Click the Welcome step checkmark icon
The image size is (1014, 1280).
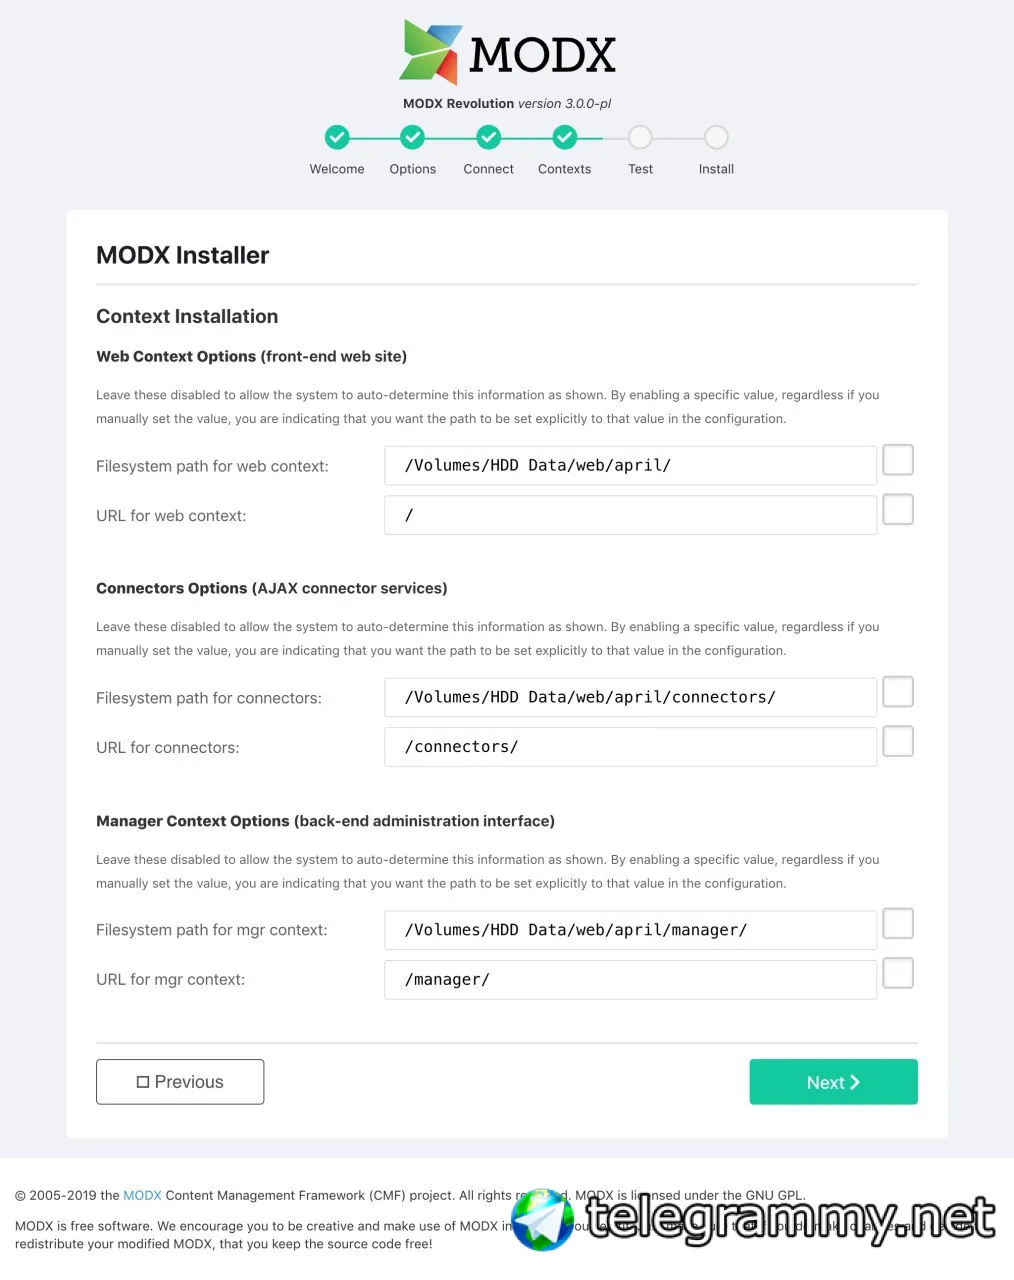click(337, 137)
